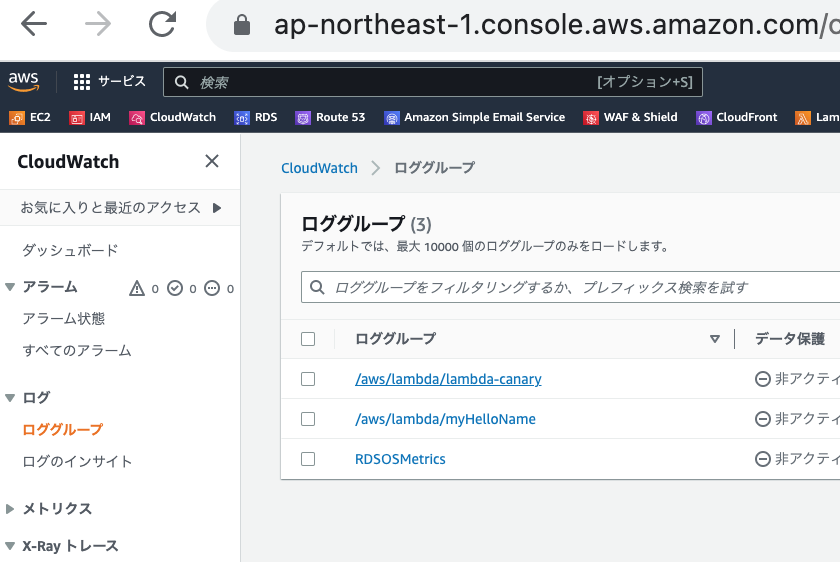
Task: Open RDS shortcut in favorites bar
Action: [x=256, y=117]
